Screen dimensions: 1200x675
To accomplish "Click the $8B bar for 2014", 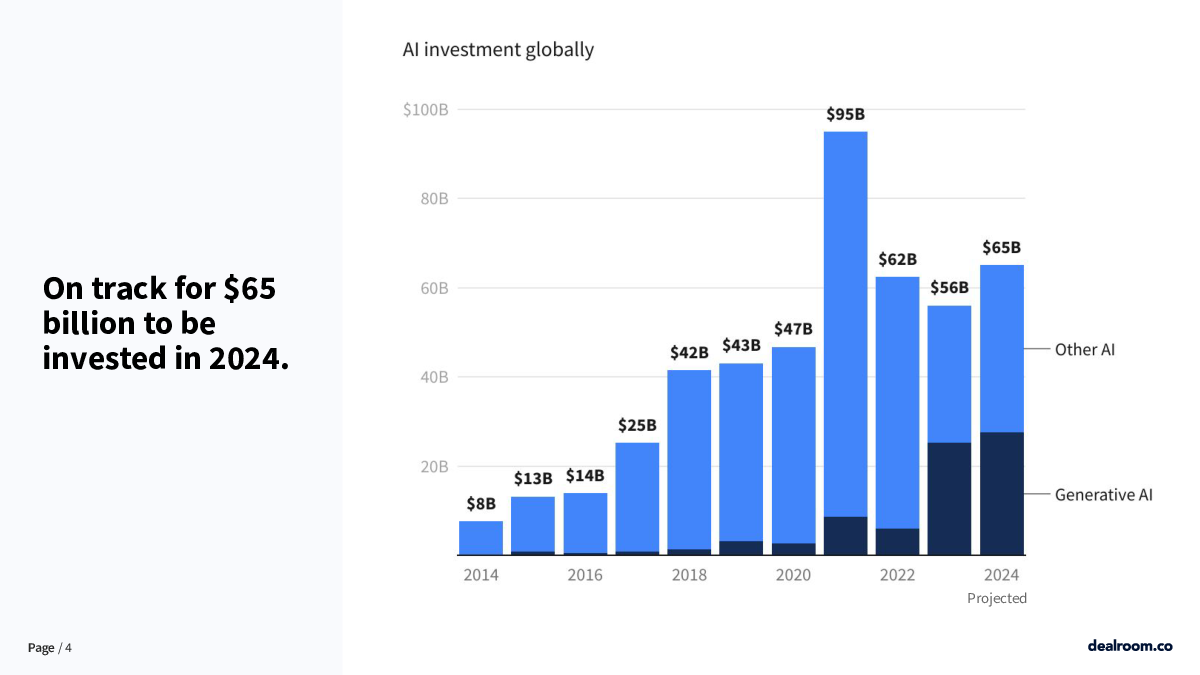I will click(481, 538).
